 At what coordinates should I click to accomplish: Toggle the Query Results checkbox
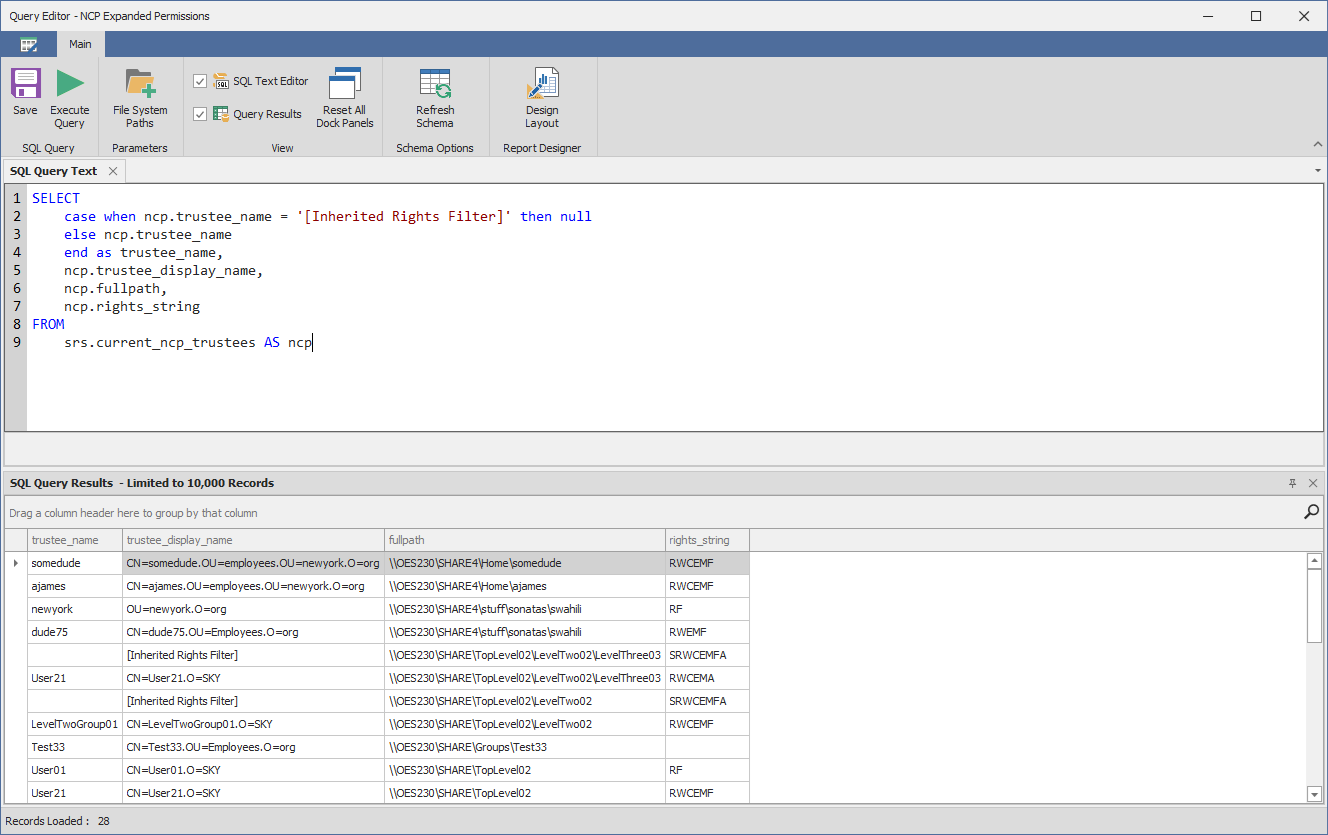point(200,113)
